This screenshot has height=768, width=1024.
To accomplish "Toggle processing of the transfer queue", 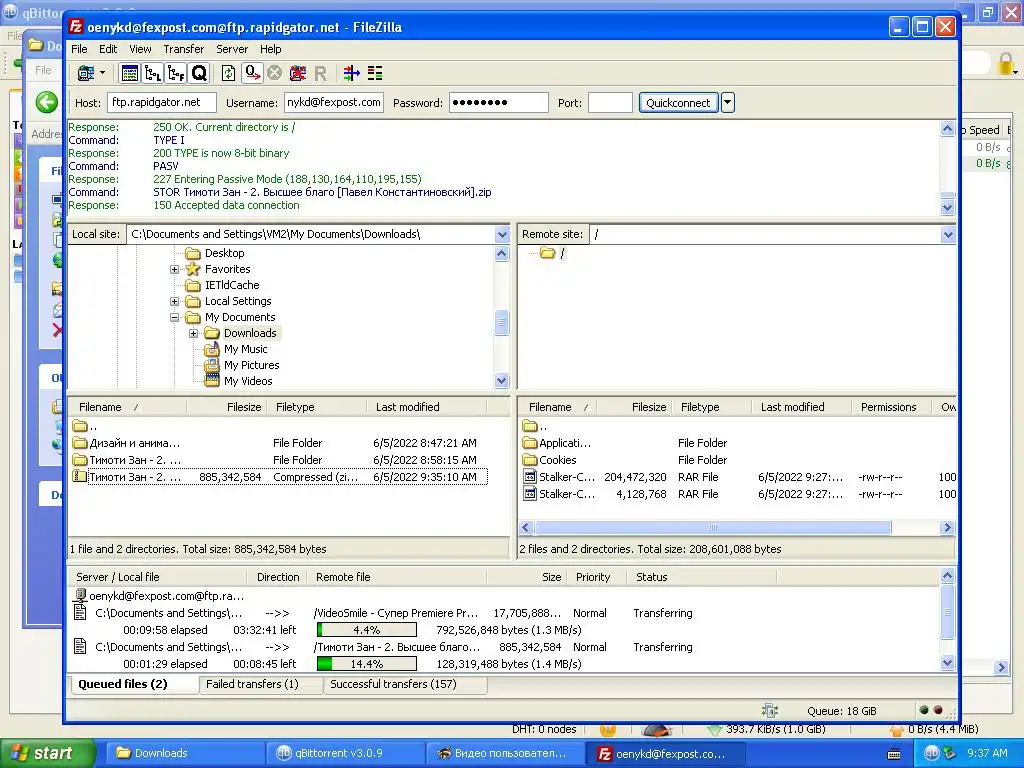I will pos(252,73).
